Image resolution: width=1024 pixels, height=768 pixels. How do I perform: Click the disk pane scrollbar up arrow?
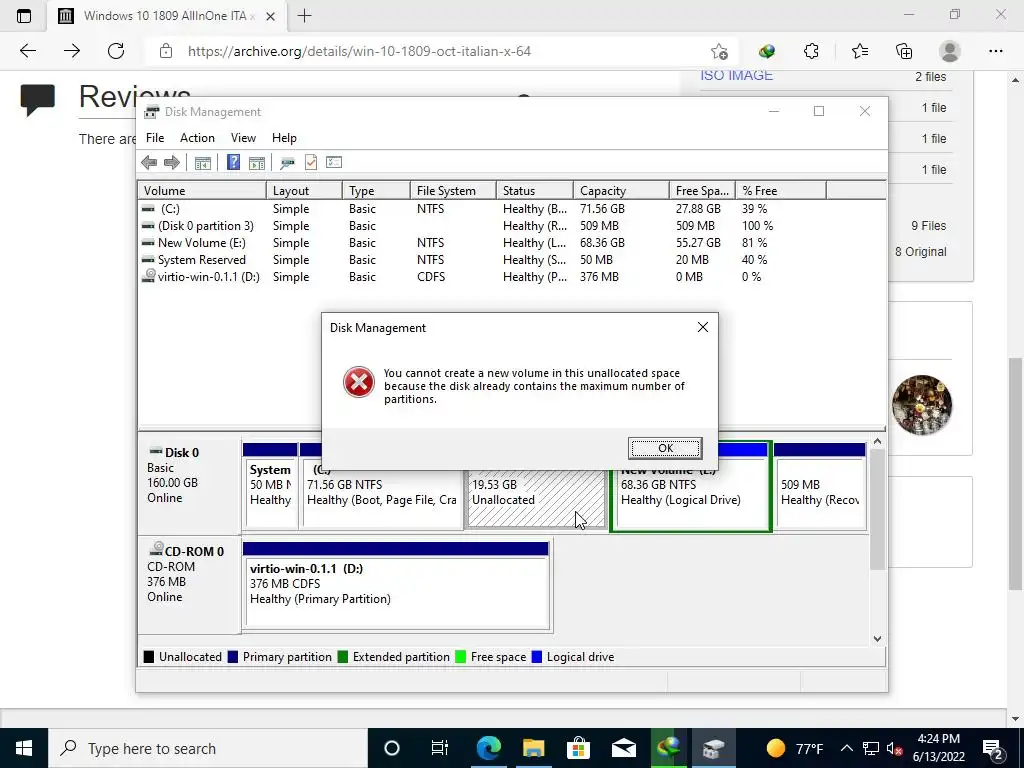[878, 442]
